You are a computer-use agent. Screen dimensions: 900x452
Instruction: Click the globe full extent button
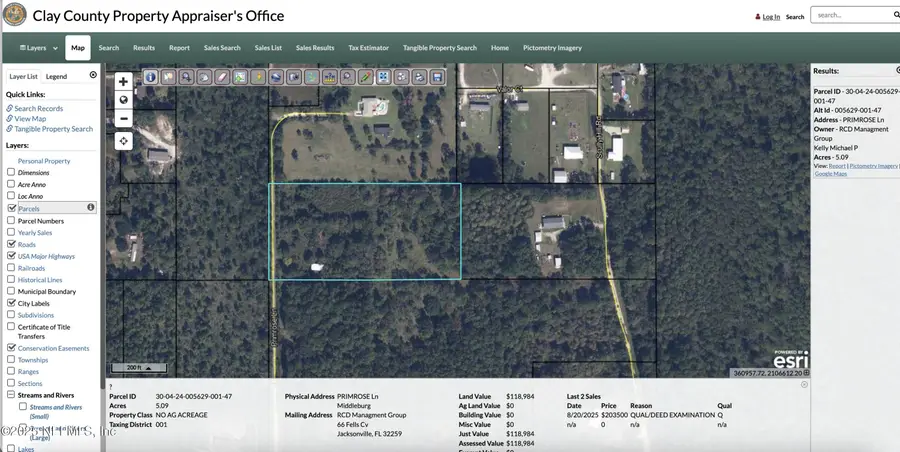click(123, 100)
